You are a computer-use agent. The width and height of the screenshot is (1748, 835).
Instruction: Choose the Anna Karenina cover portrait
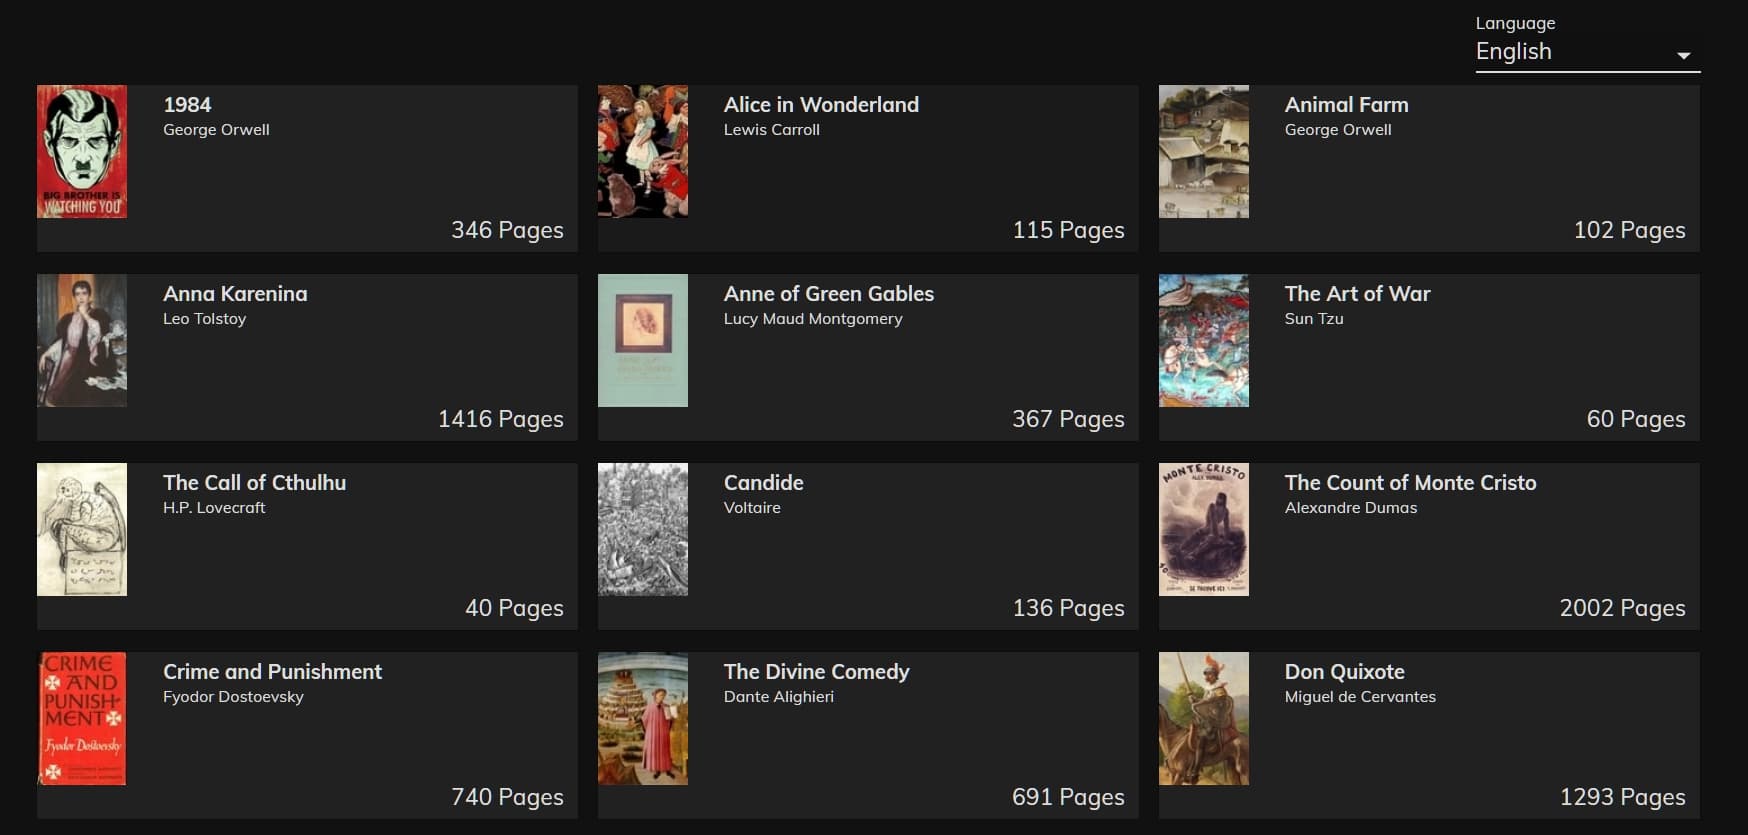pyautogui.click(x=82, y=340)
